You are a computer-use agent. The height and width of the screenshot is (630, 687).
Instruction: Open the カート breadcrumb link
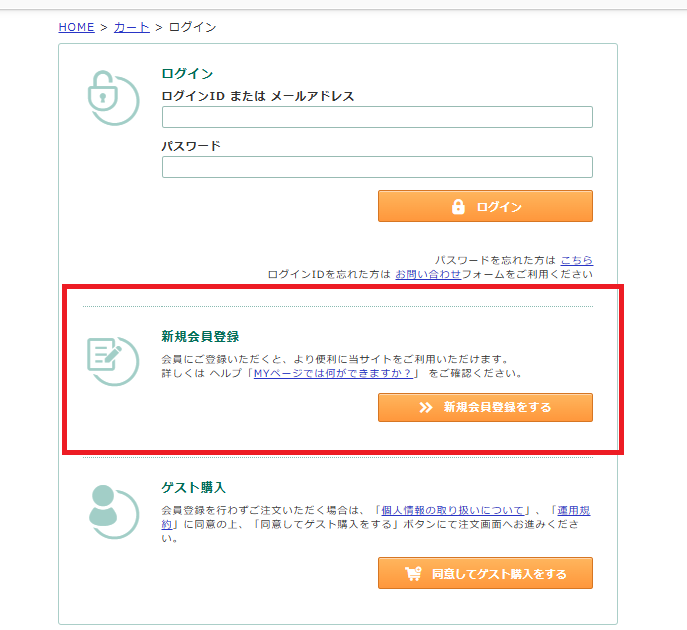pyautogui.click(x=131, y=27)
